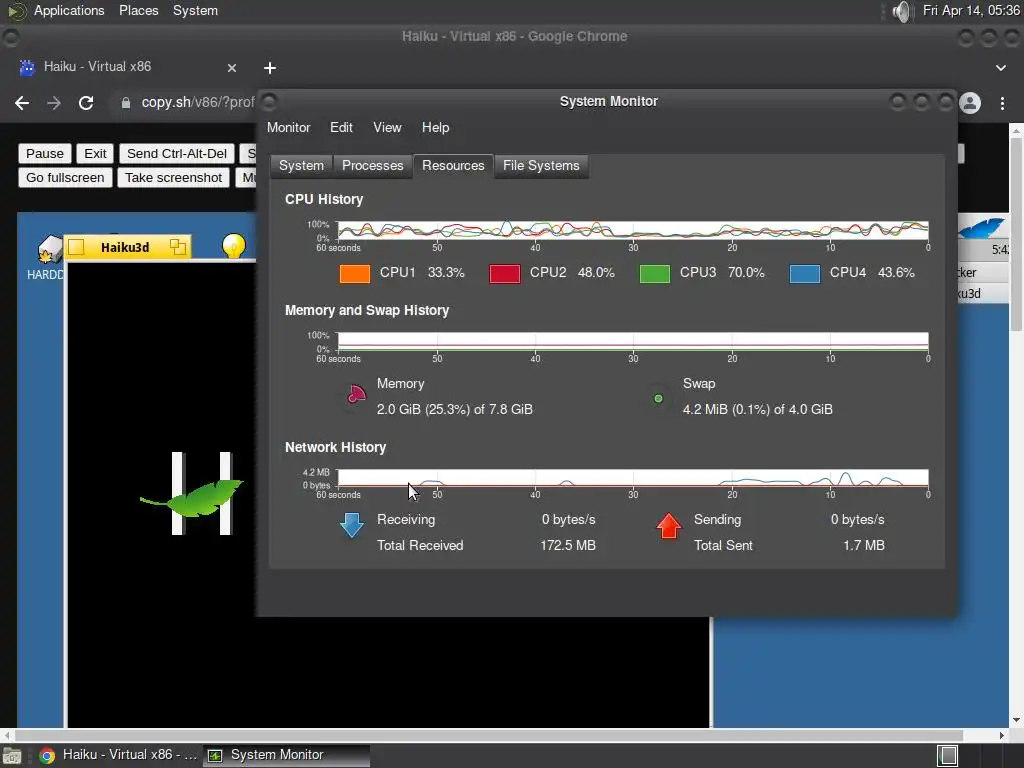Open the Applications menu in top panel
This screenshot has width=1024, height=768.
(69, 10)
